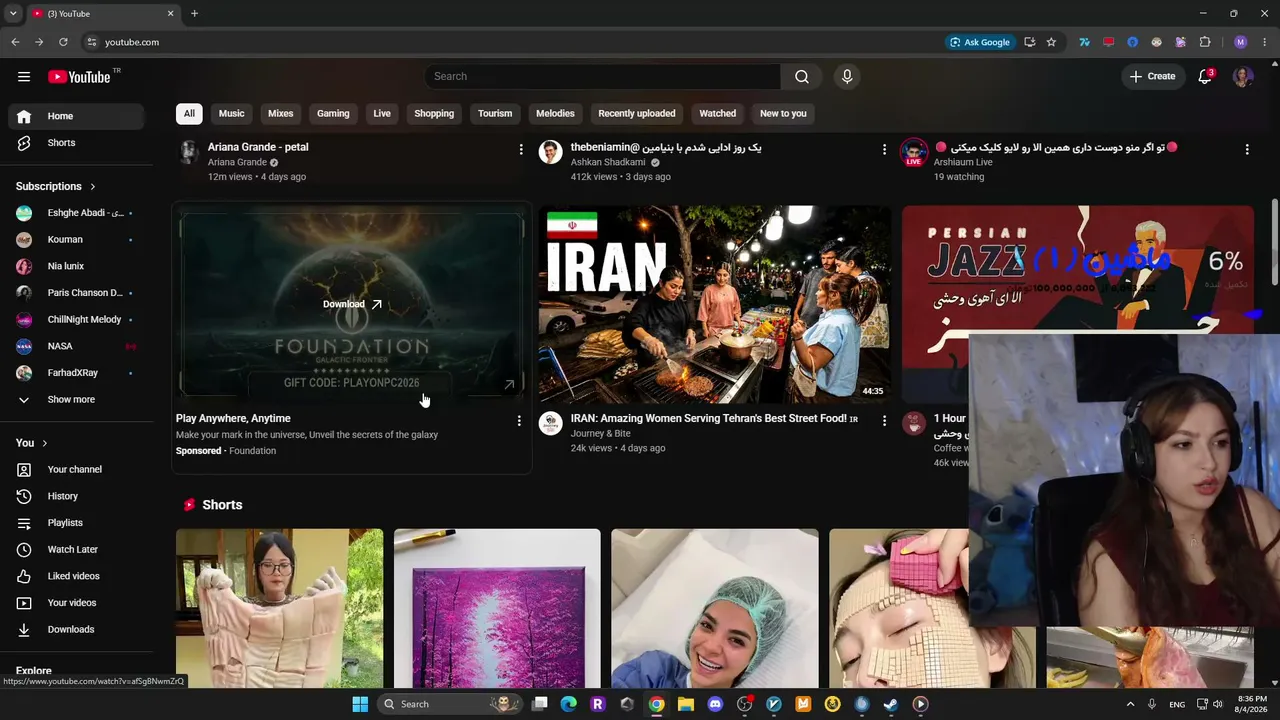The image size is (1280, 720).
Task: Select the Tourism filter chip
Action: click(x=495, y=114)
